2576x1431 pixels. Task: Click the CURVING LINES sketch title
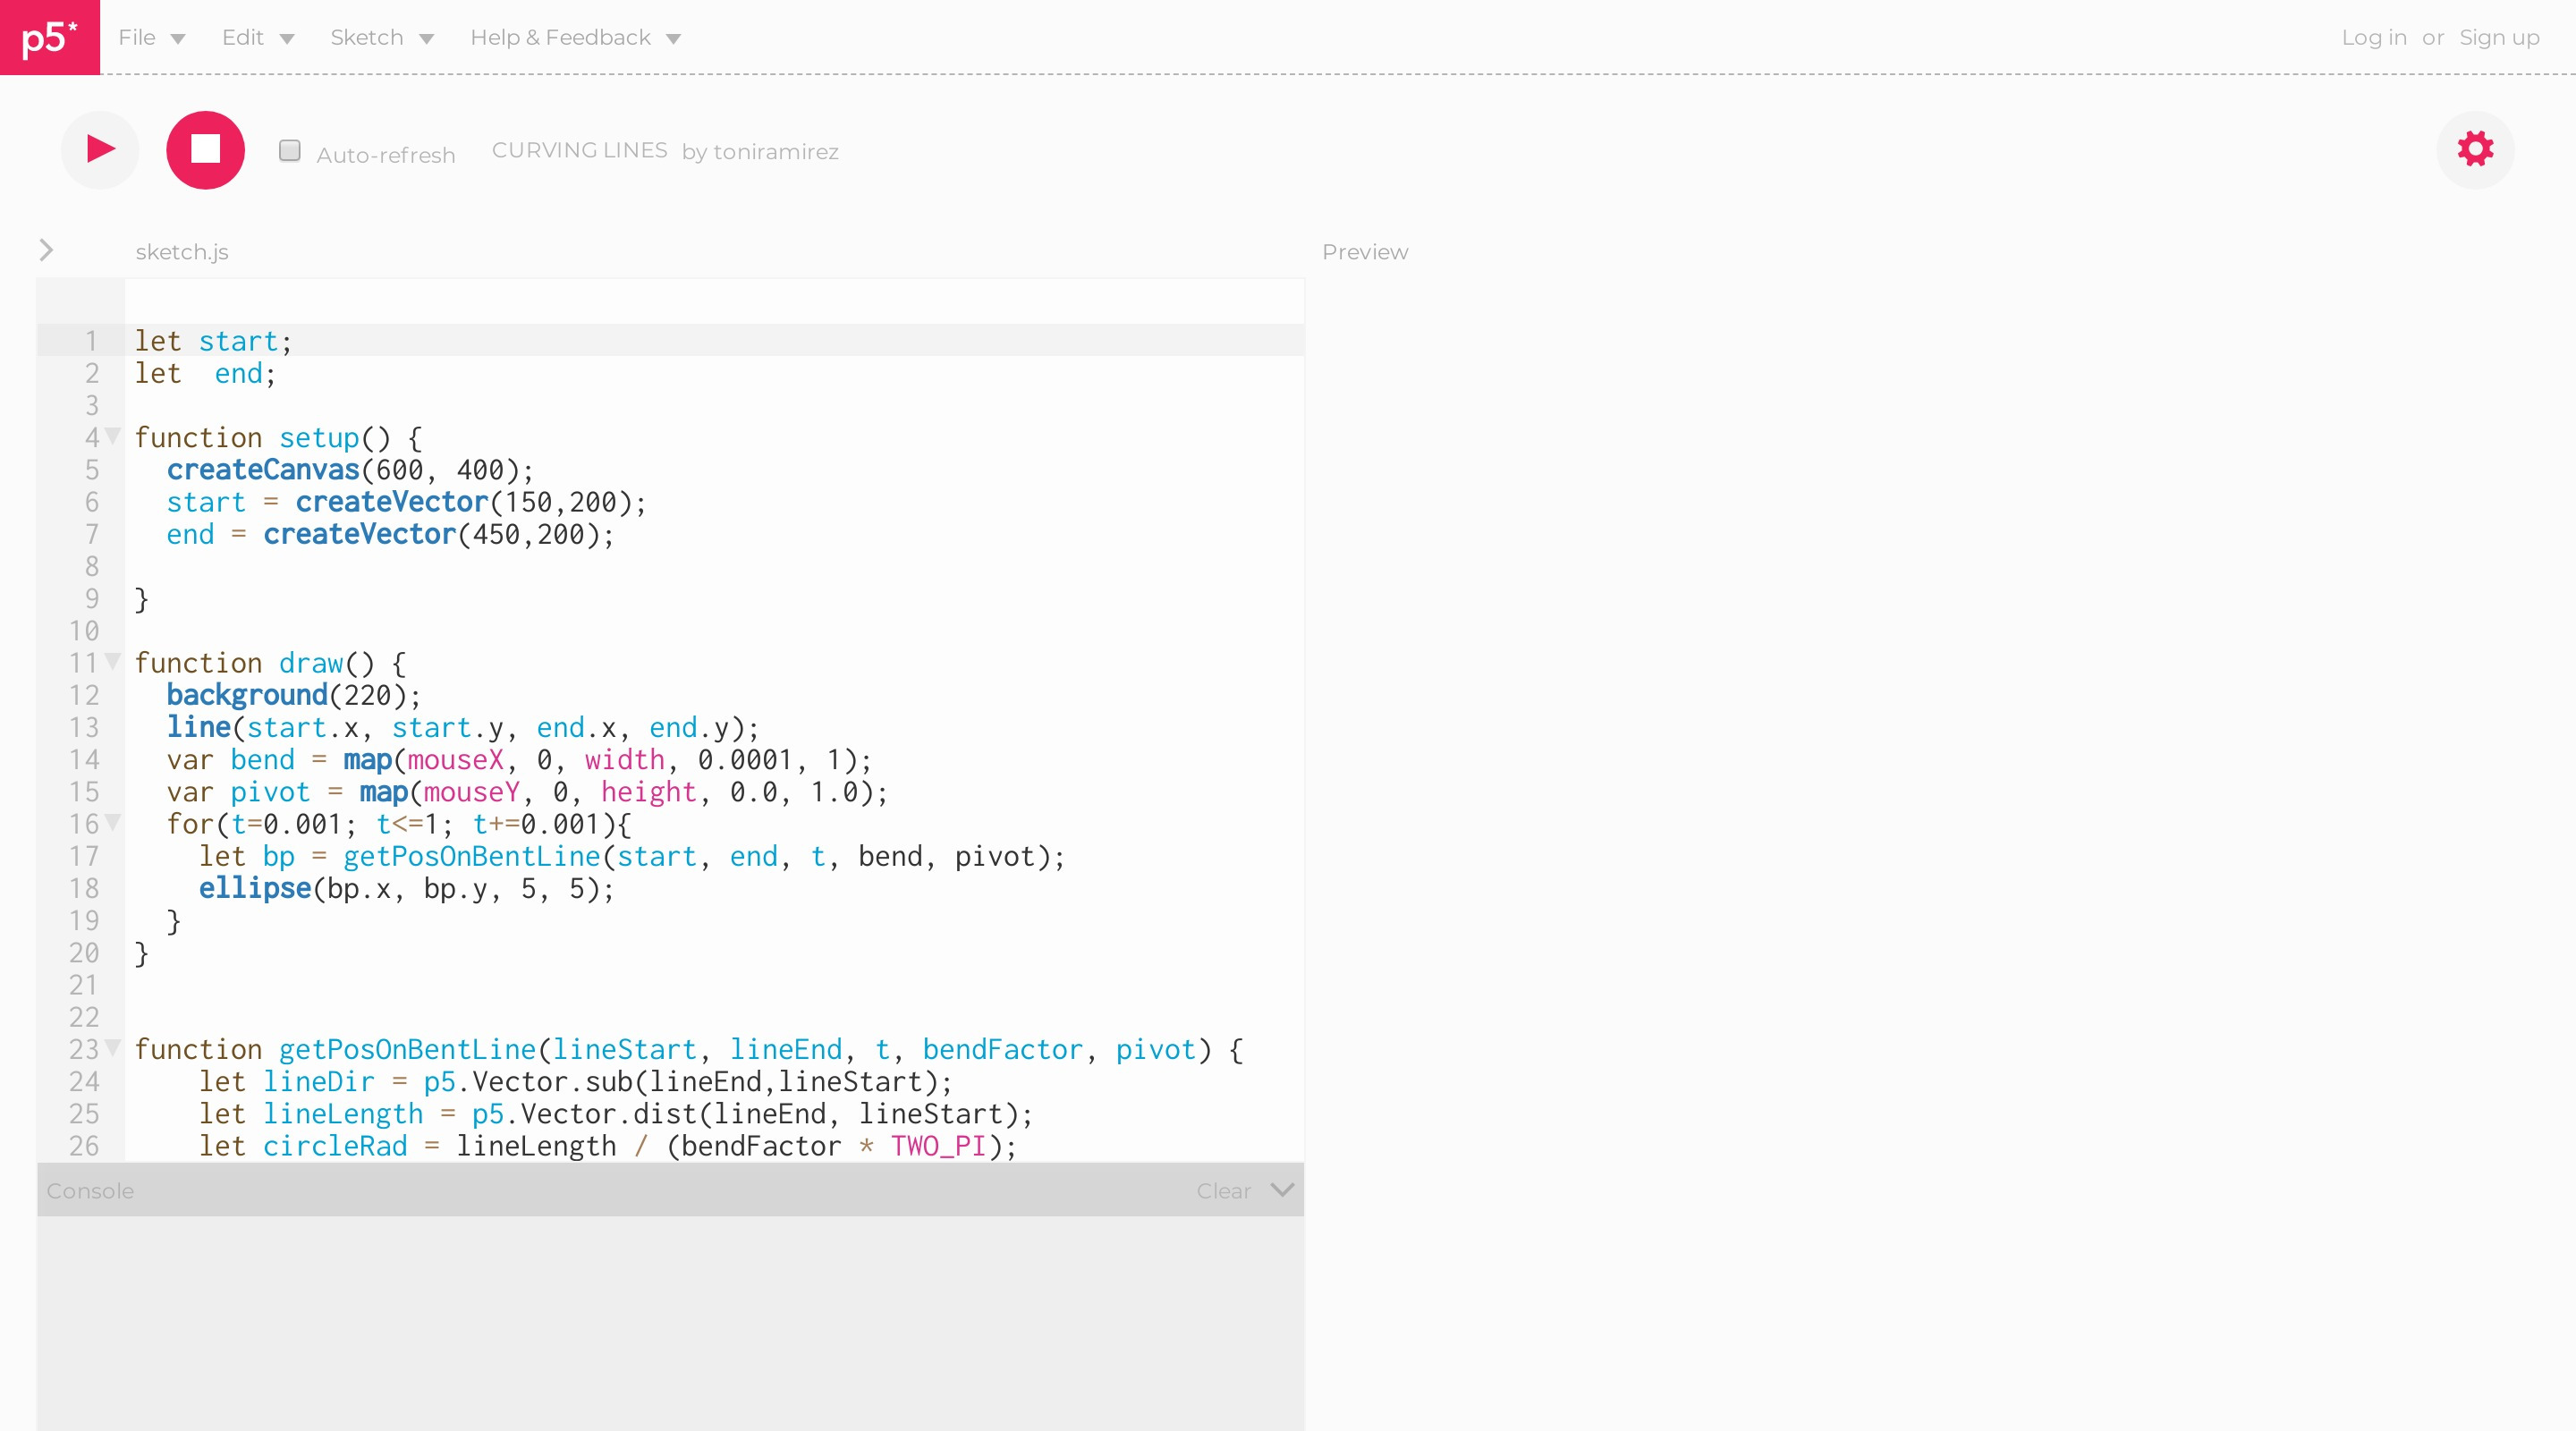579,150
